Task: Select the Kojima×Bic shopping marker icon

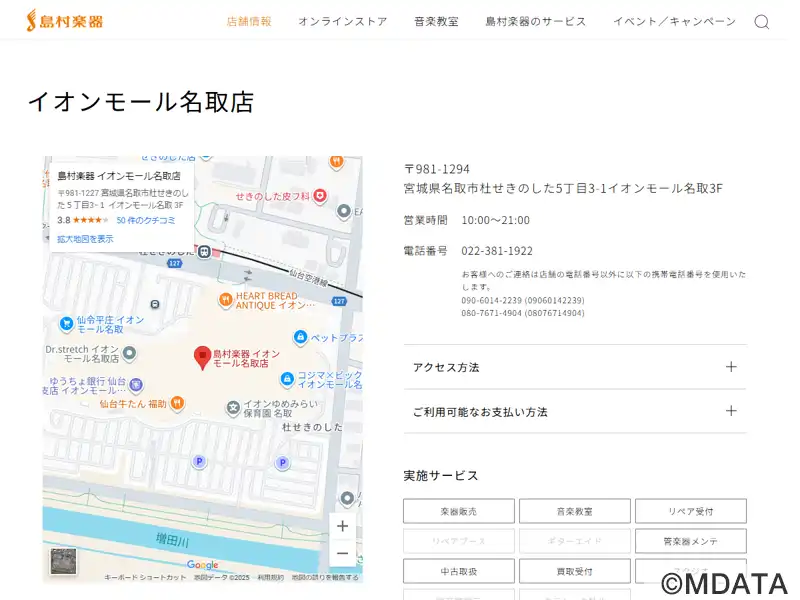Action: point(287,379)
